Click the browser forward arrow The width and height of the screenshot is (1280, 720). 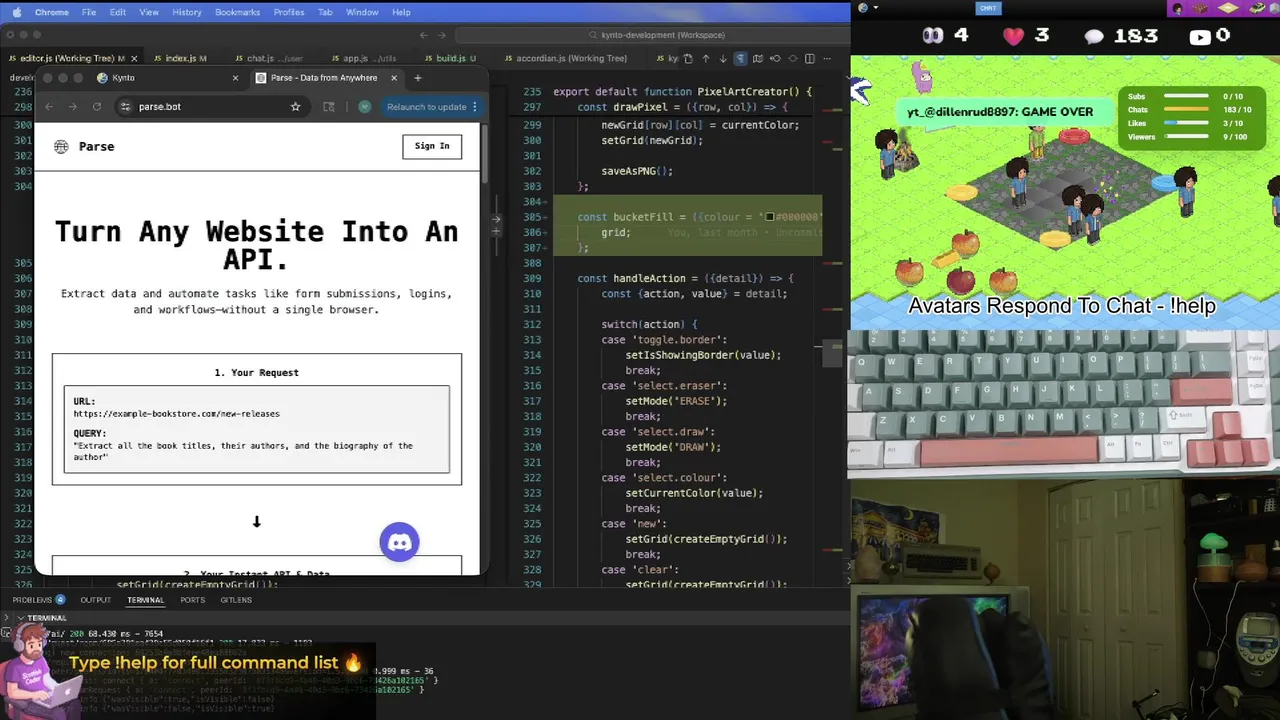72,107
